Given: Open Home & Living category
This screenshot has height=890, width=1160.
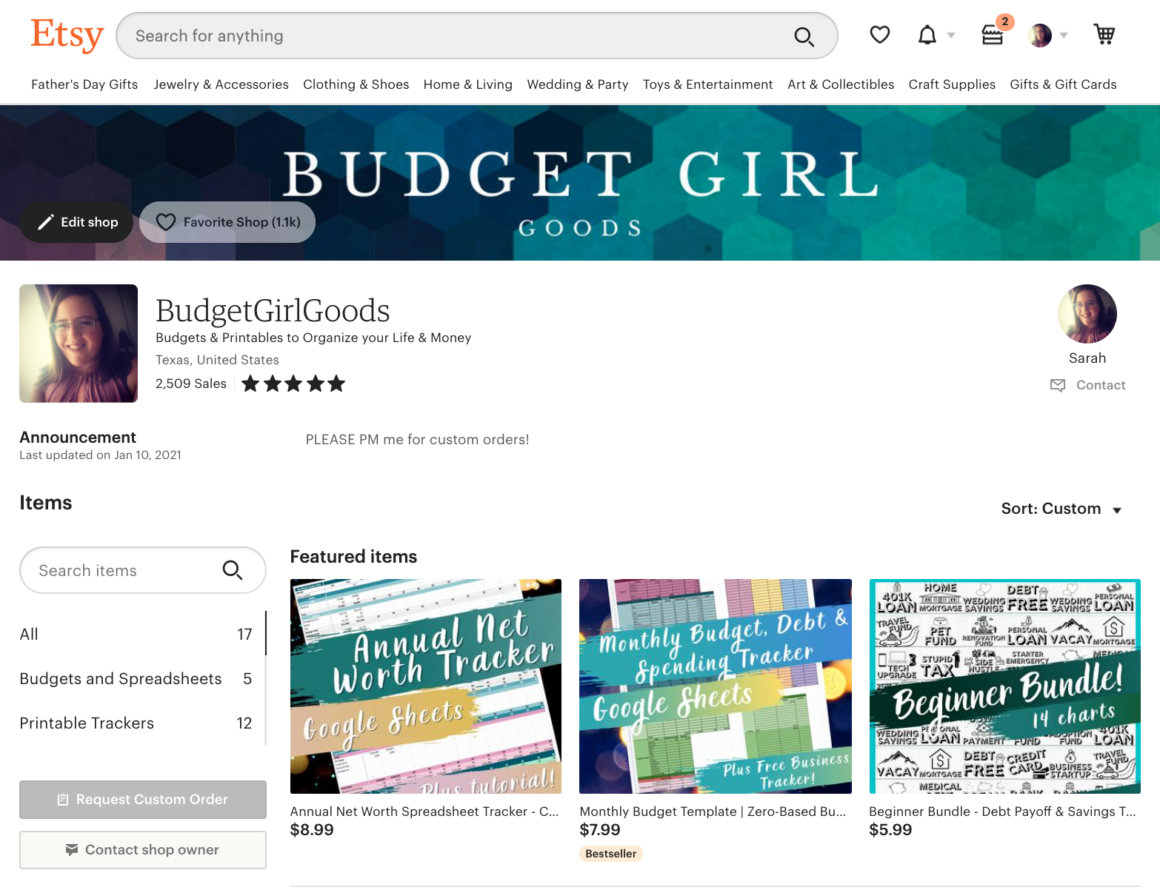Looking at the screenshot, I should (x=468, y=84).
